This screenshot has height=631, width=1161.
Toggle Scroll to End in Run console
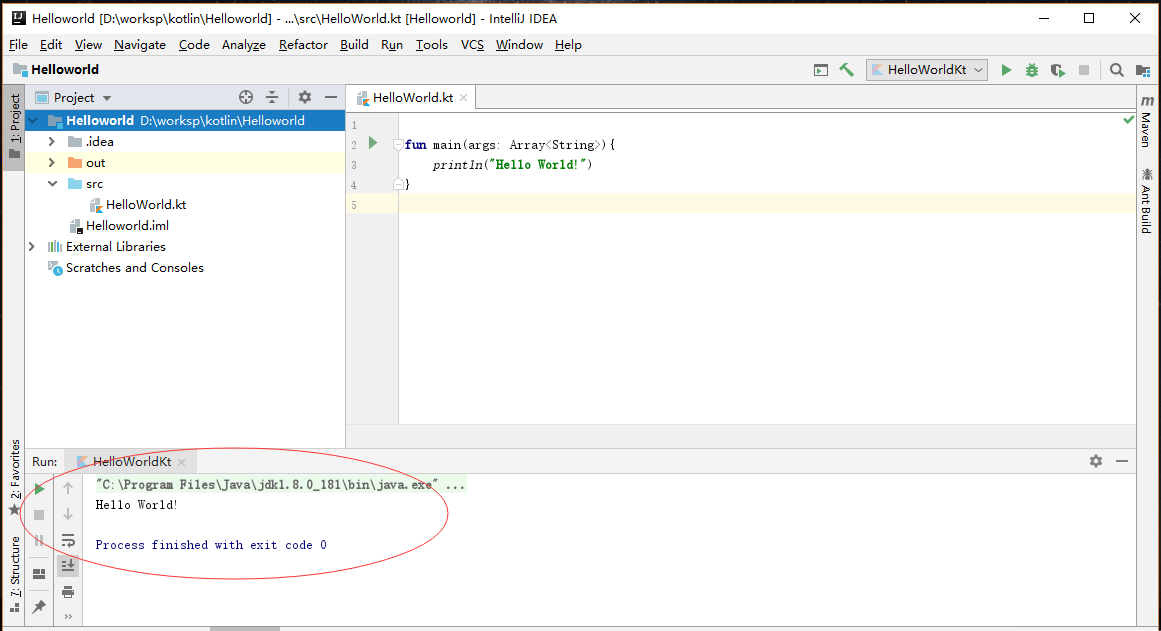[68, 566]
